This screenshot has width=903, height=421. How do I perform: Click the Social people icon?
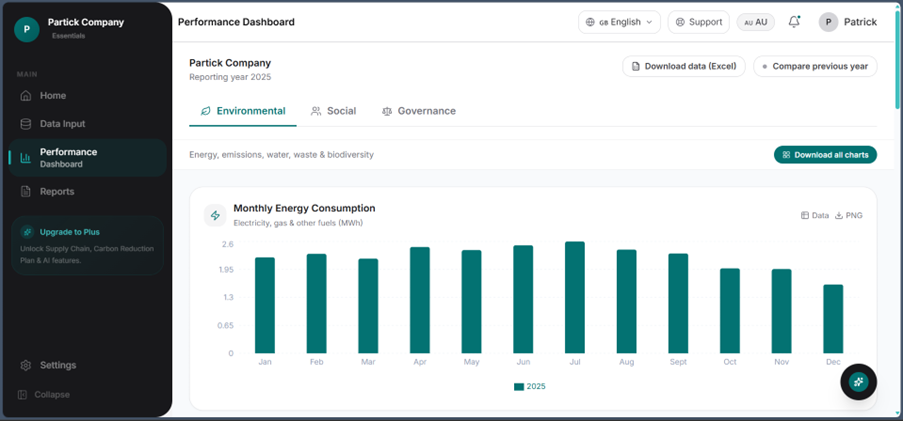point(316,111)
